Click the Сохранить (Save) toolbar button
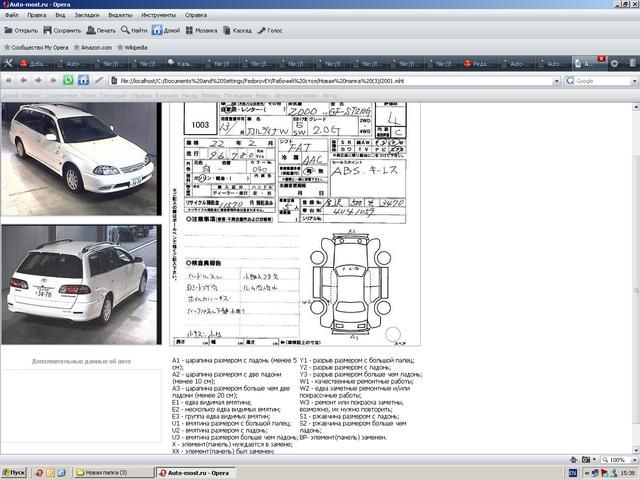 point(62,30)
